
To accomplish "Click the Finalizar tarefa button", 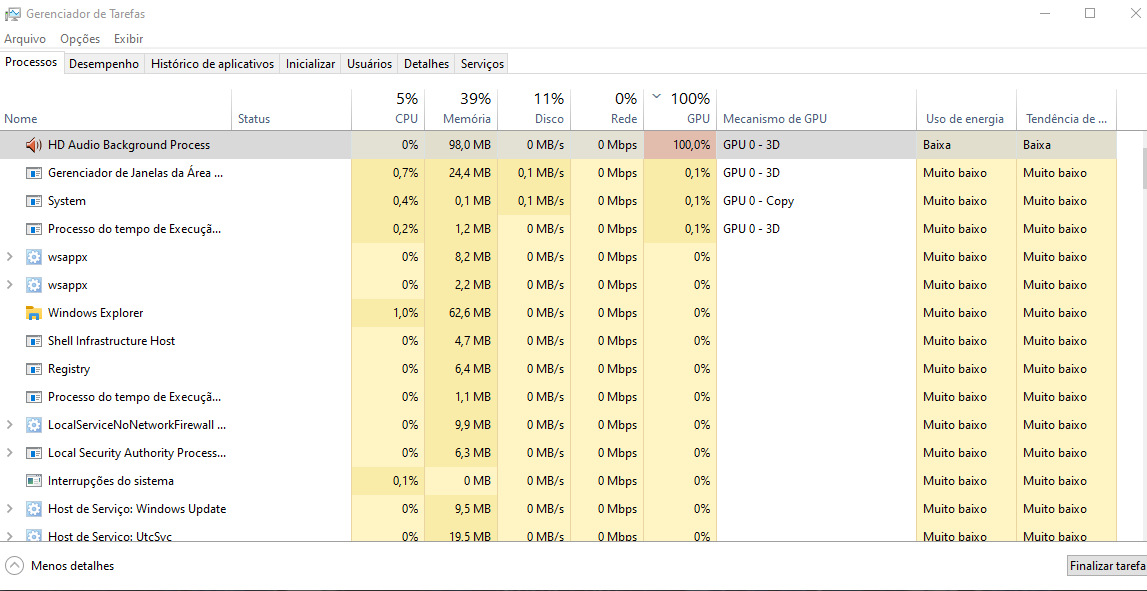I will [1107, 566].
